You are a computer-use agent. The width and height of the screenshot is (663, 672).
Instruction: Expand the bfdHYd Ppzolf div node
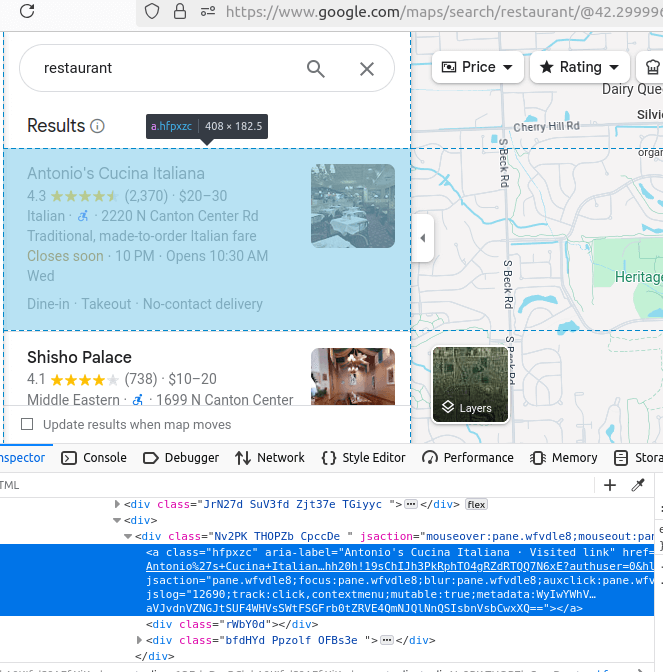pyautogui.click(x=139, y=640)
